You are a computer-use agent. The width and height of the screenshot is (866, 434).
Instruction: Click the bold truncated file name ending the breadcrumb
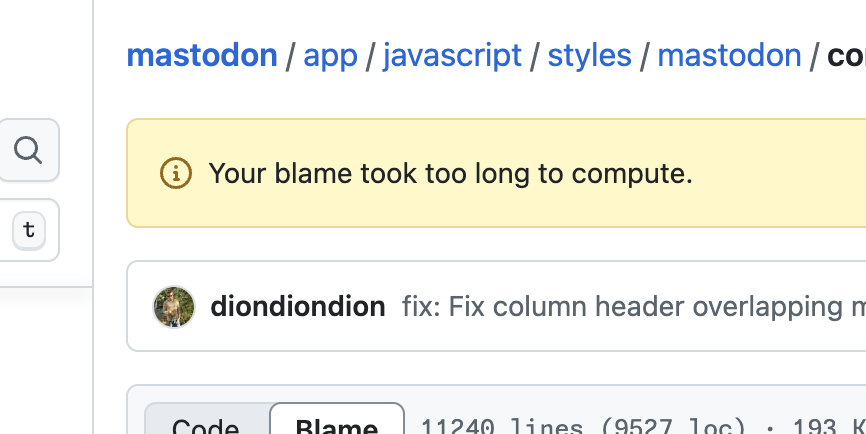coord(846,55)
